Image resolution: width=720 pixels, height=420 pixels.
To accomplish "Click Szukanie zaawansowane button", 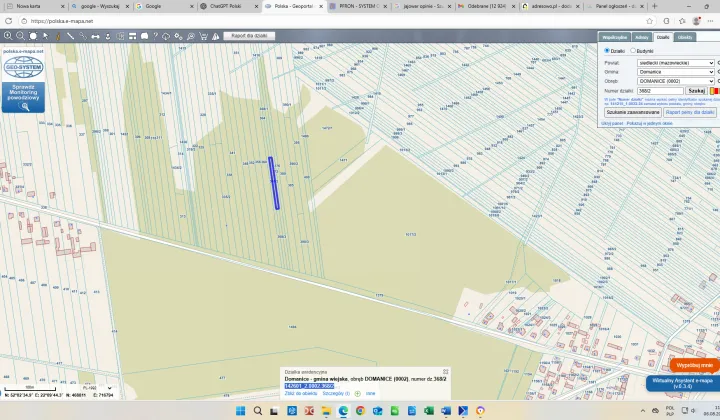I will point(633,112).
